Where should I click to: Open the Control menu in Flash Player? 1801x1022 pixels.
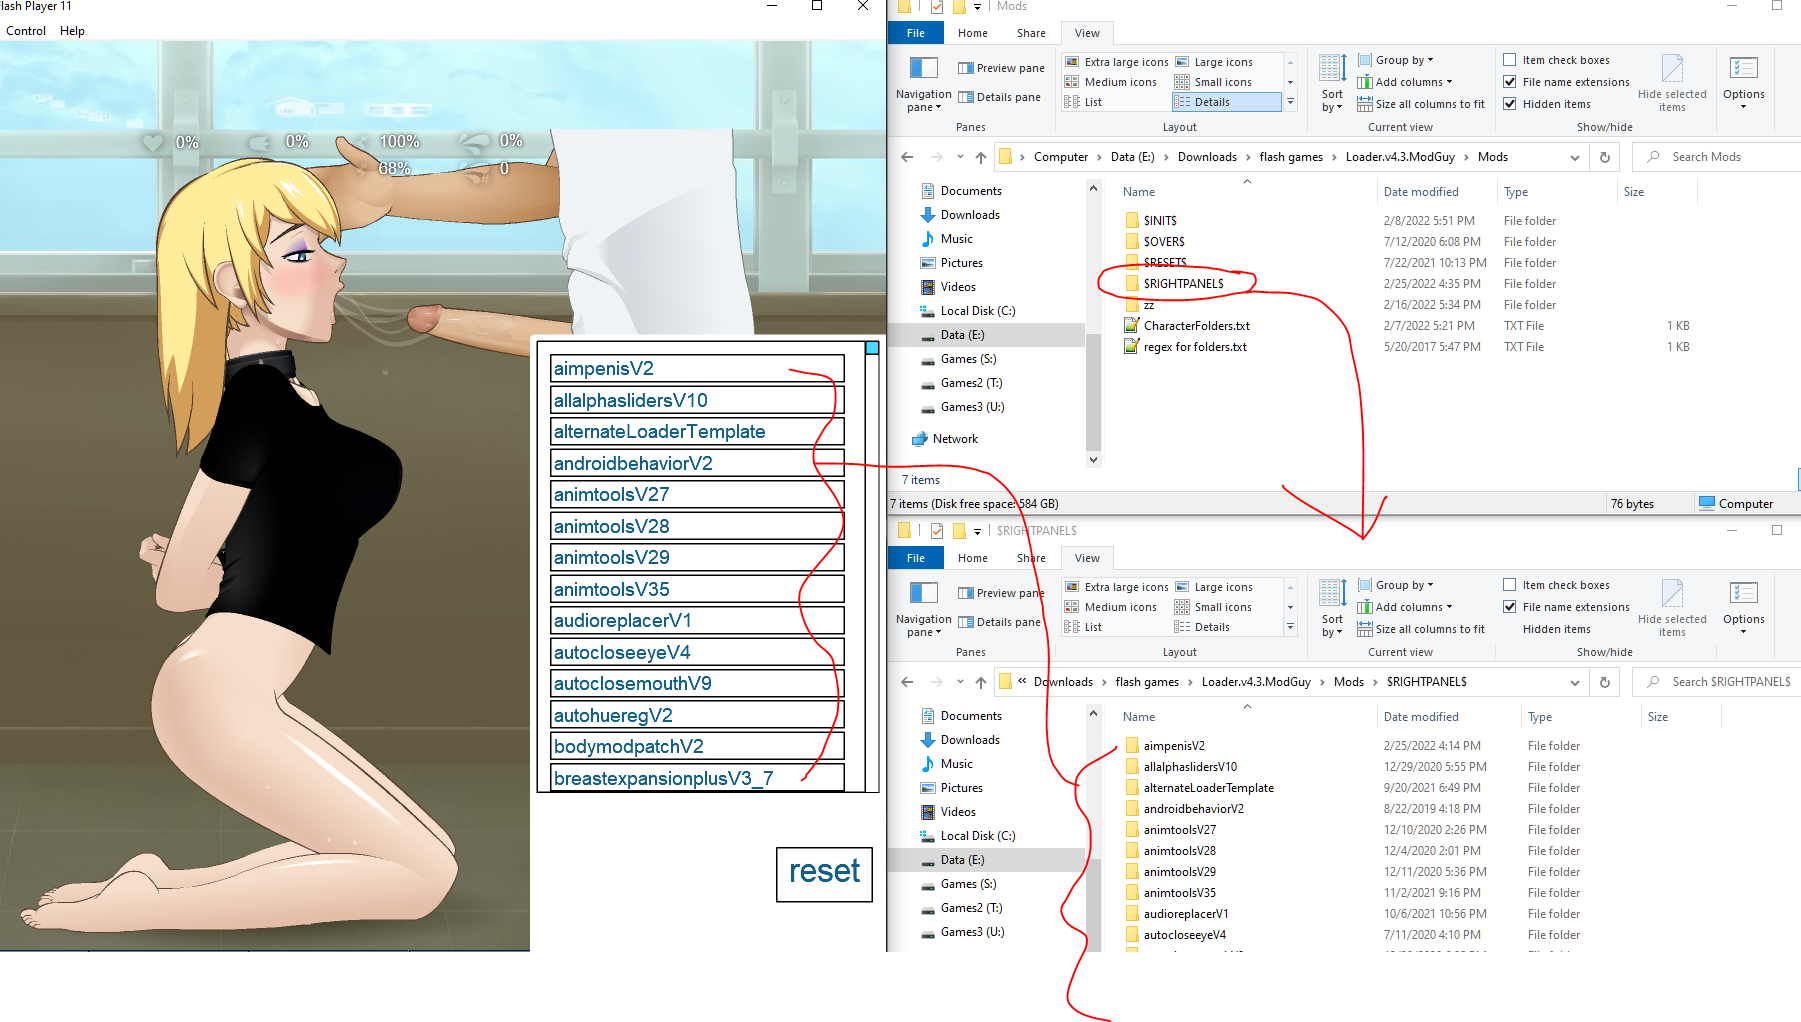tap(26, 31)
